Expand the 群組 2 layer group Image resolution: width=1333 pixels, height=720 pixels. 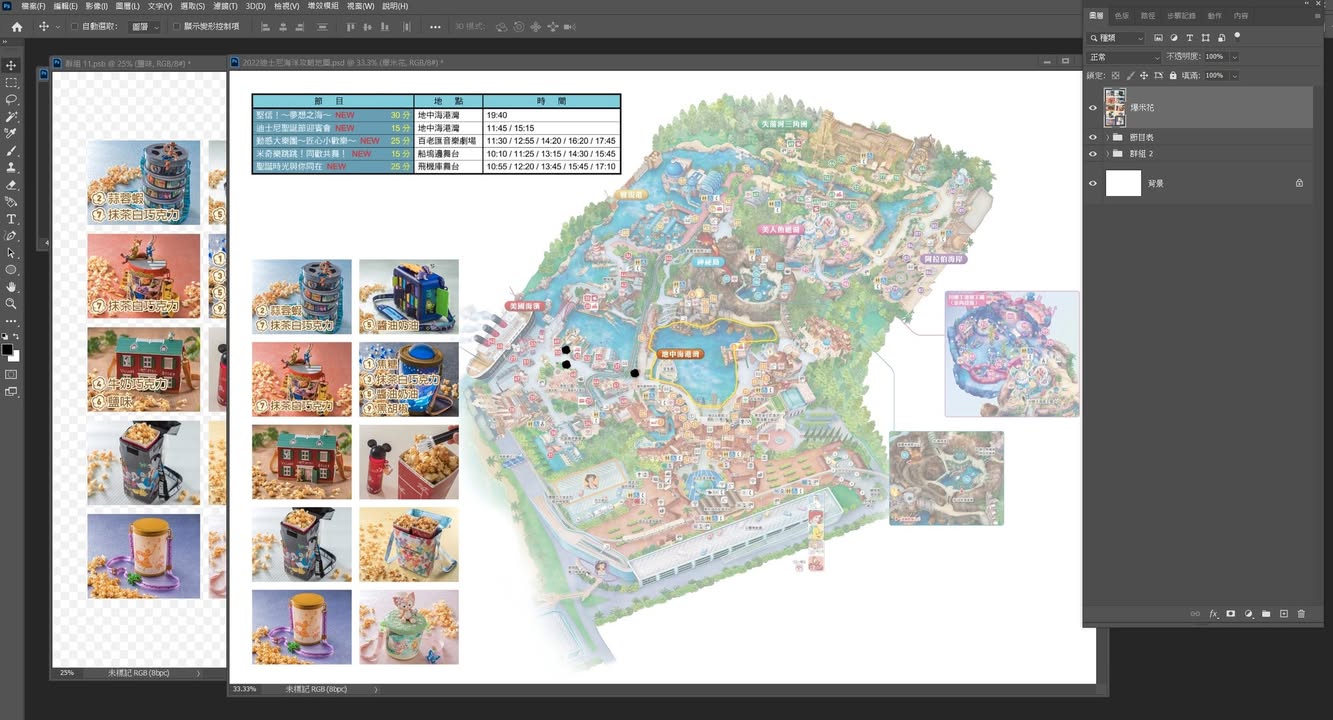click(x=1107, y=154)
